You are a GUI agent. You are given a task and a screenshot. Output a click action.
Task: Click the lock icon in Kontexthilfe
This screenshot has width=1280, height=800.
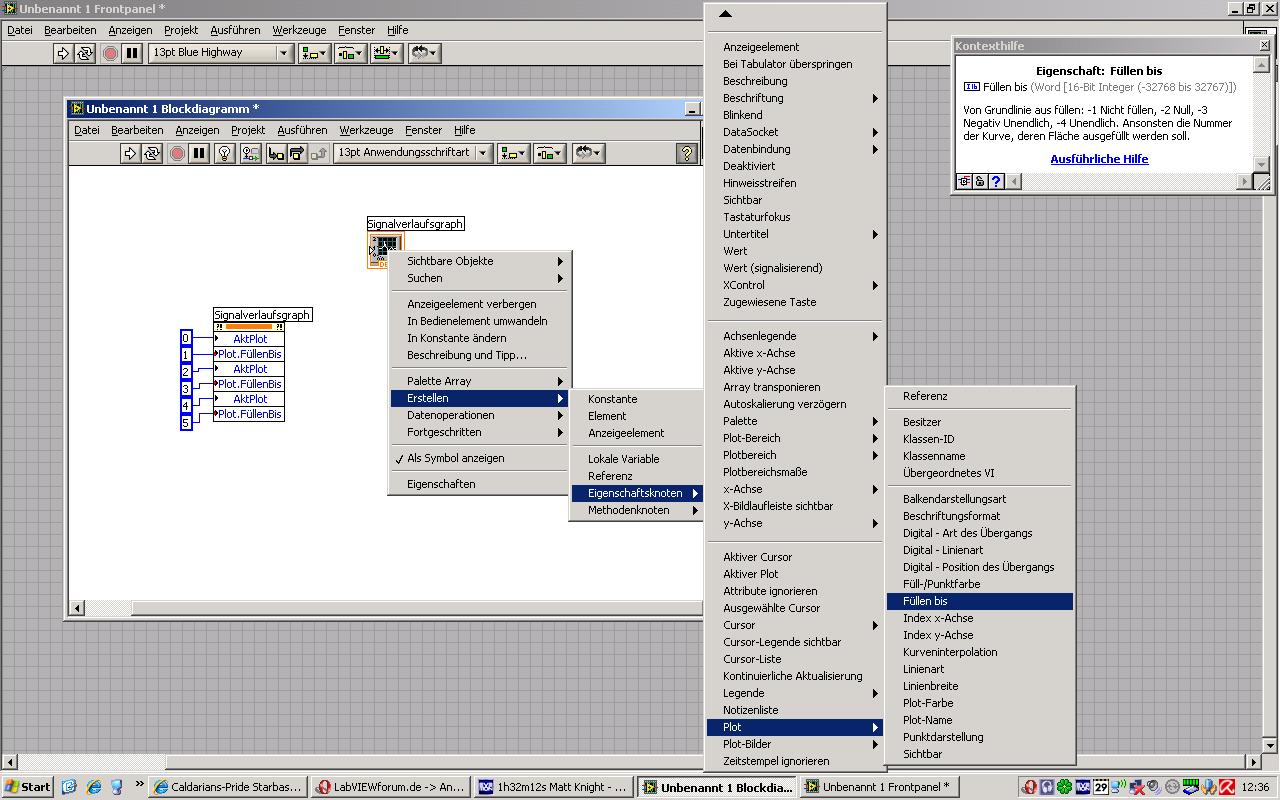point(980,181)
